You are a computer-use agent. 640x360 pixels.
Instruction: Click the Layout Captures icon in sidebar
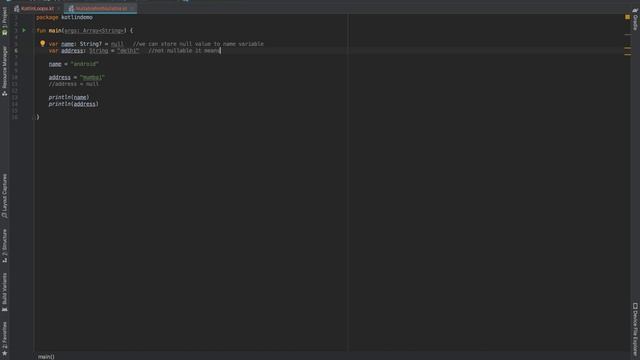click(4, 216)
